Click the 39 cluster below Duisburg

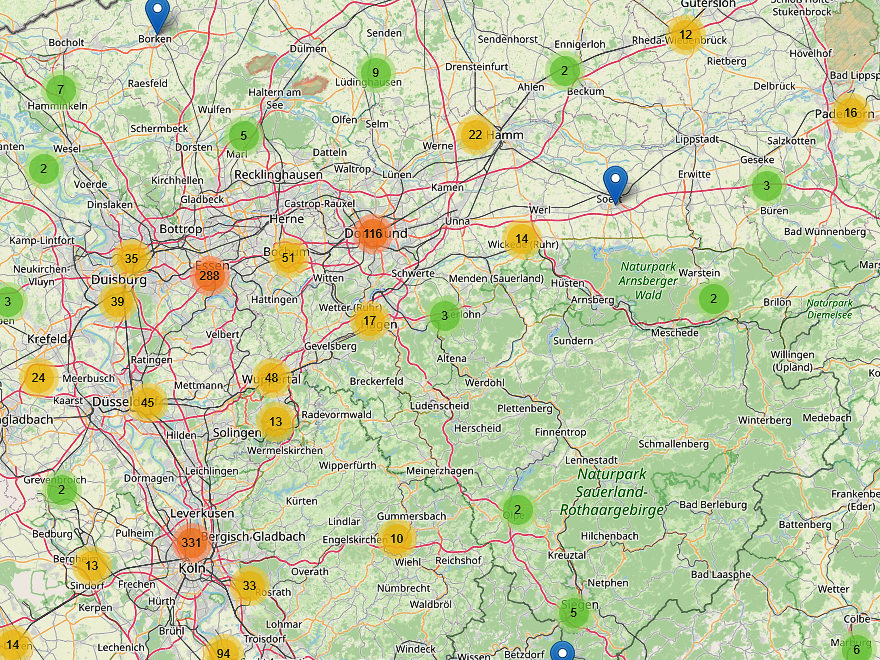[x=118, y=302]
